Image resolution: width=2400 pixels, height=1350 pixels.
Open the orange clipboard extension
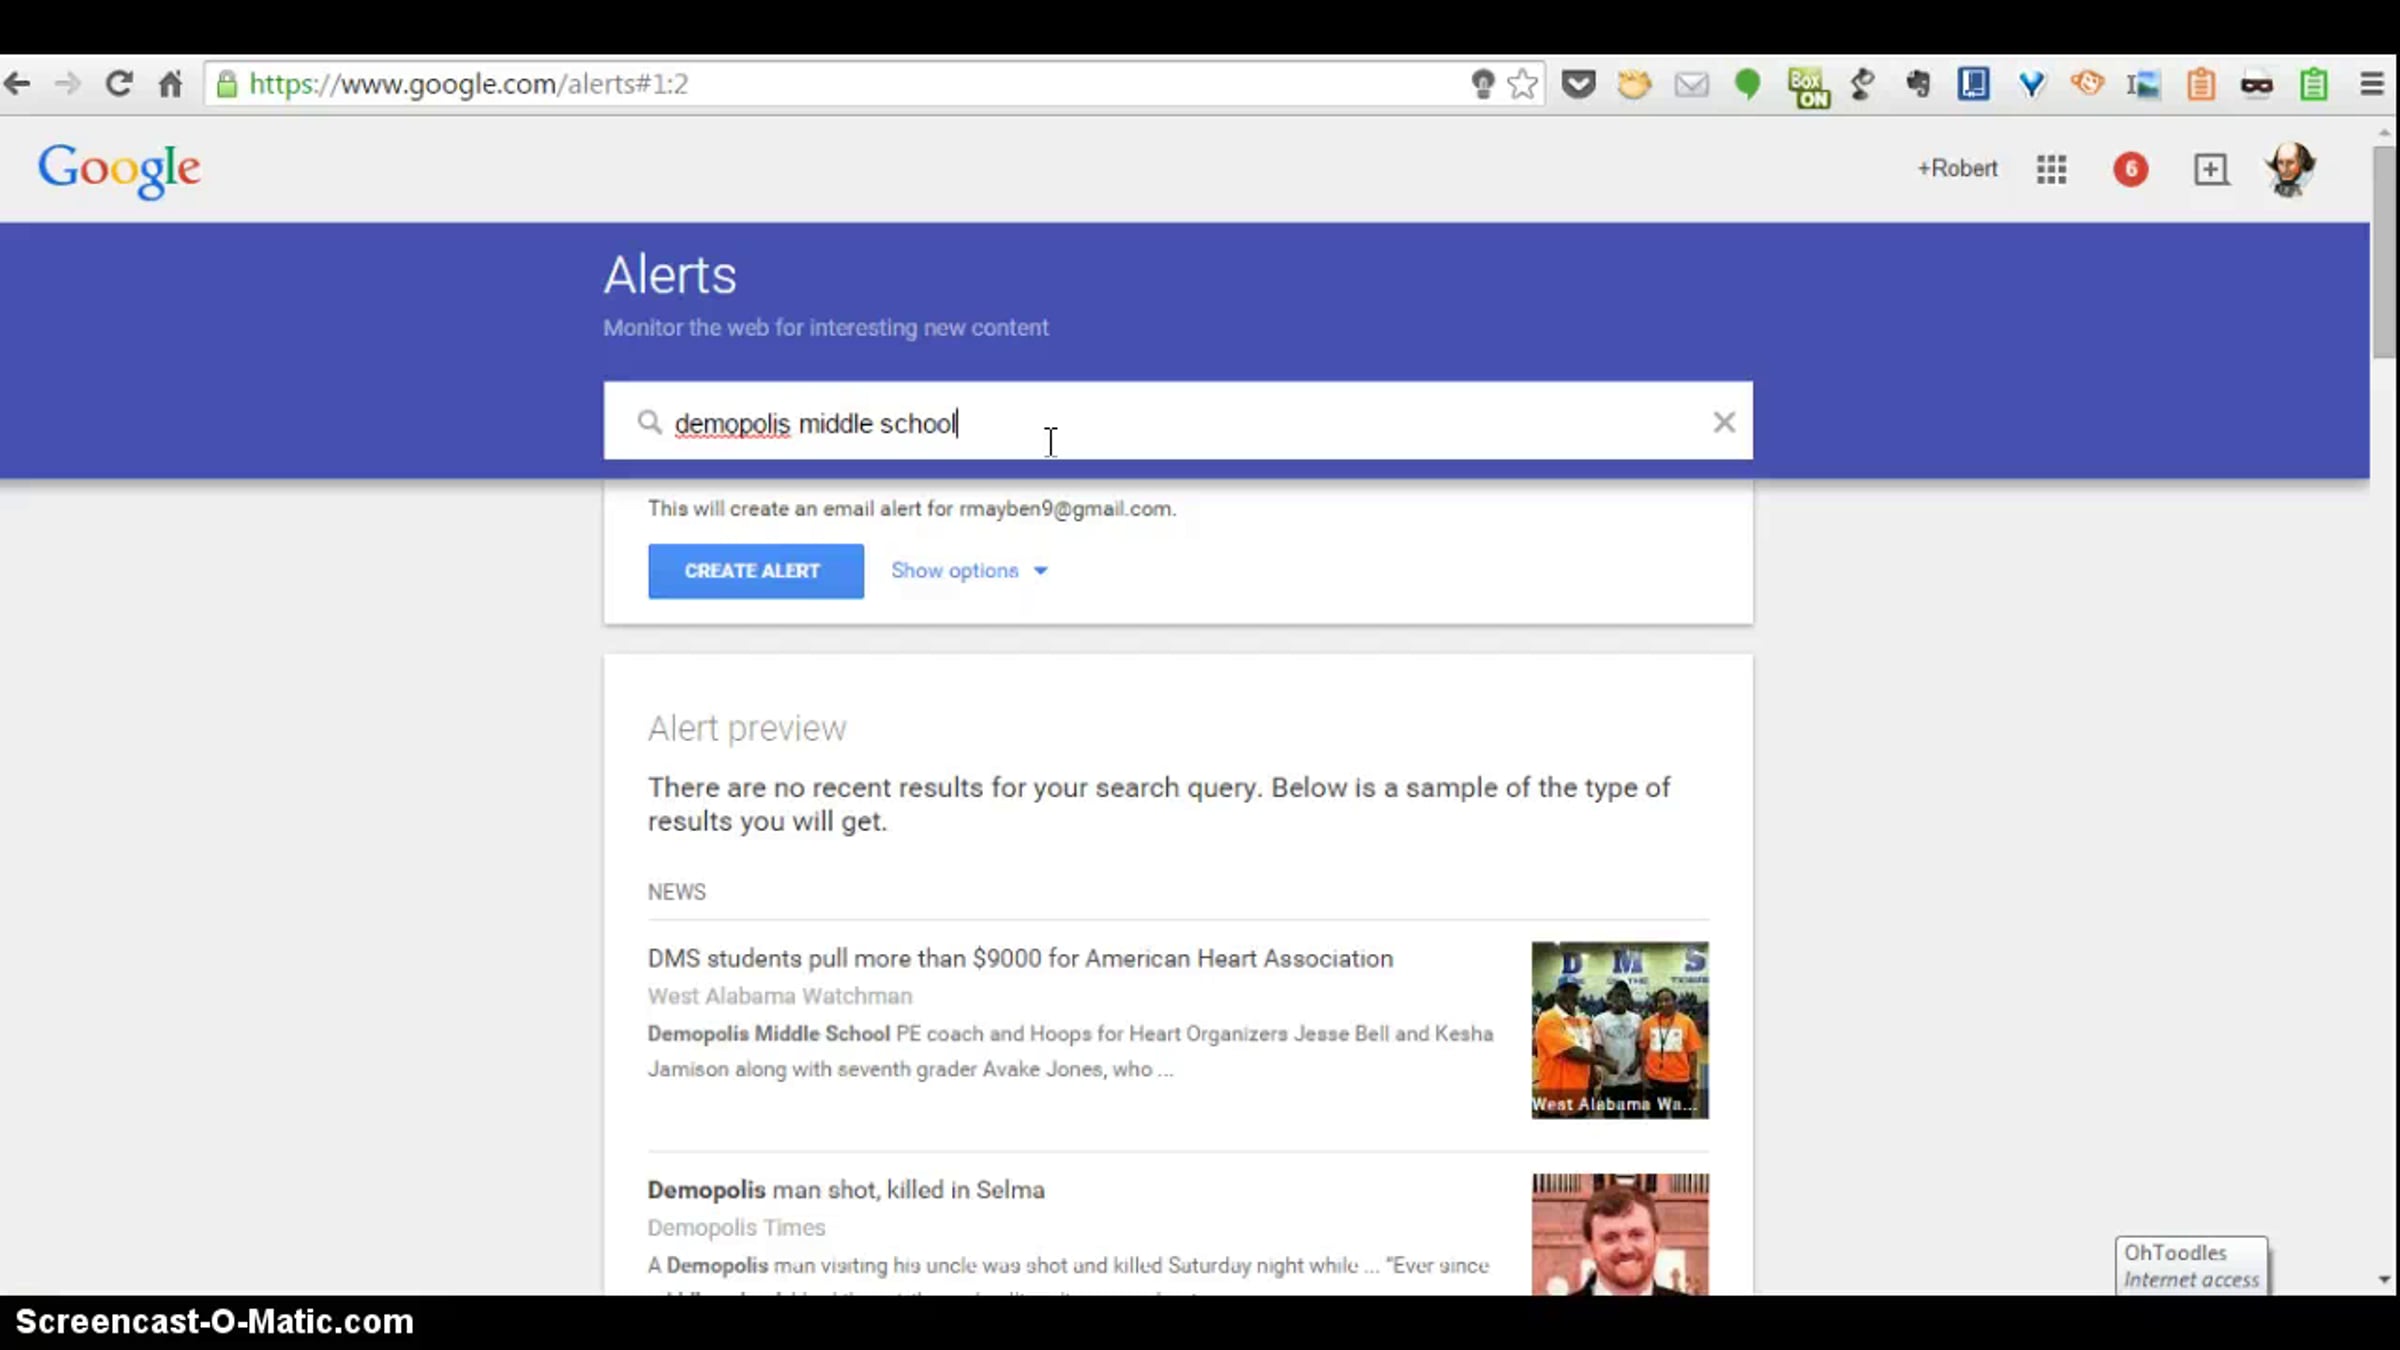(x=2201, y=84)
